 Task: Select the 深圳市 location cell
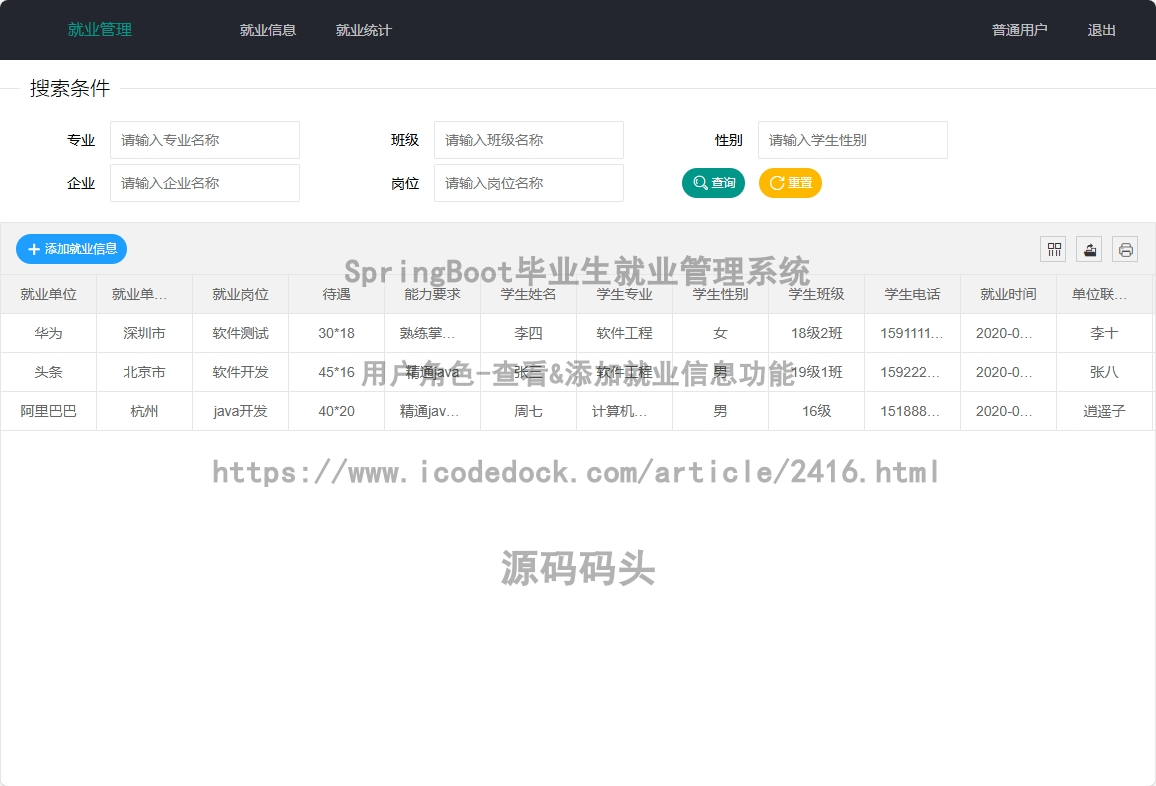pos(144,333)
